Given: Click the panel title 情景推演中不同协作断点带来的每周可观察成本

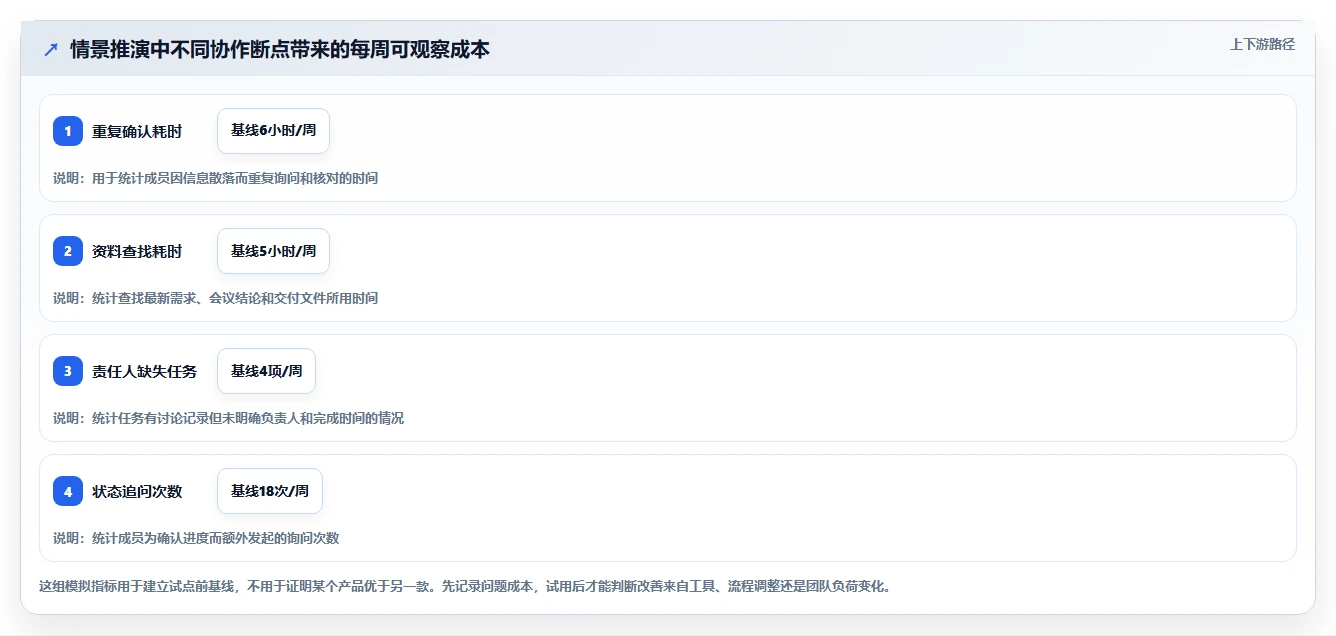Looking at the screenshot, I should (x=280, y=49).
